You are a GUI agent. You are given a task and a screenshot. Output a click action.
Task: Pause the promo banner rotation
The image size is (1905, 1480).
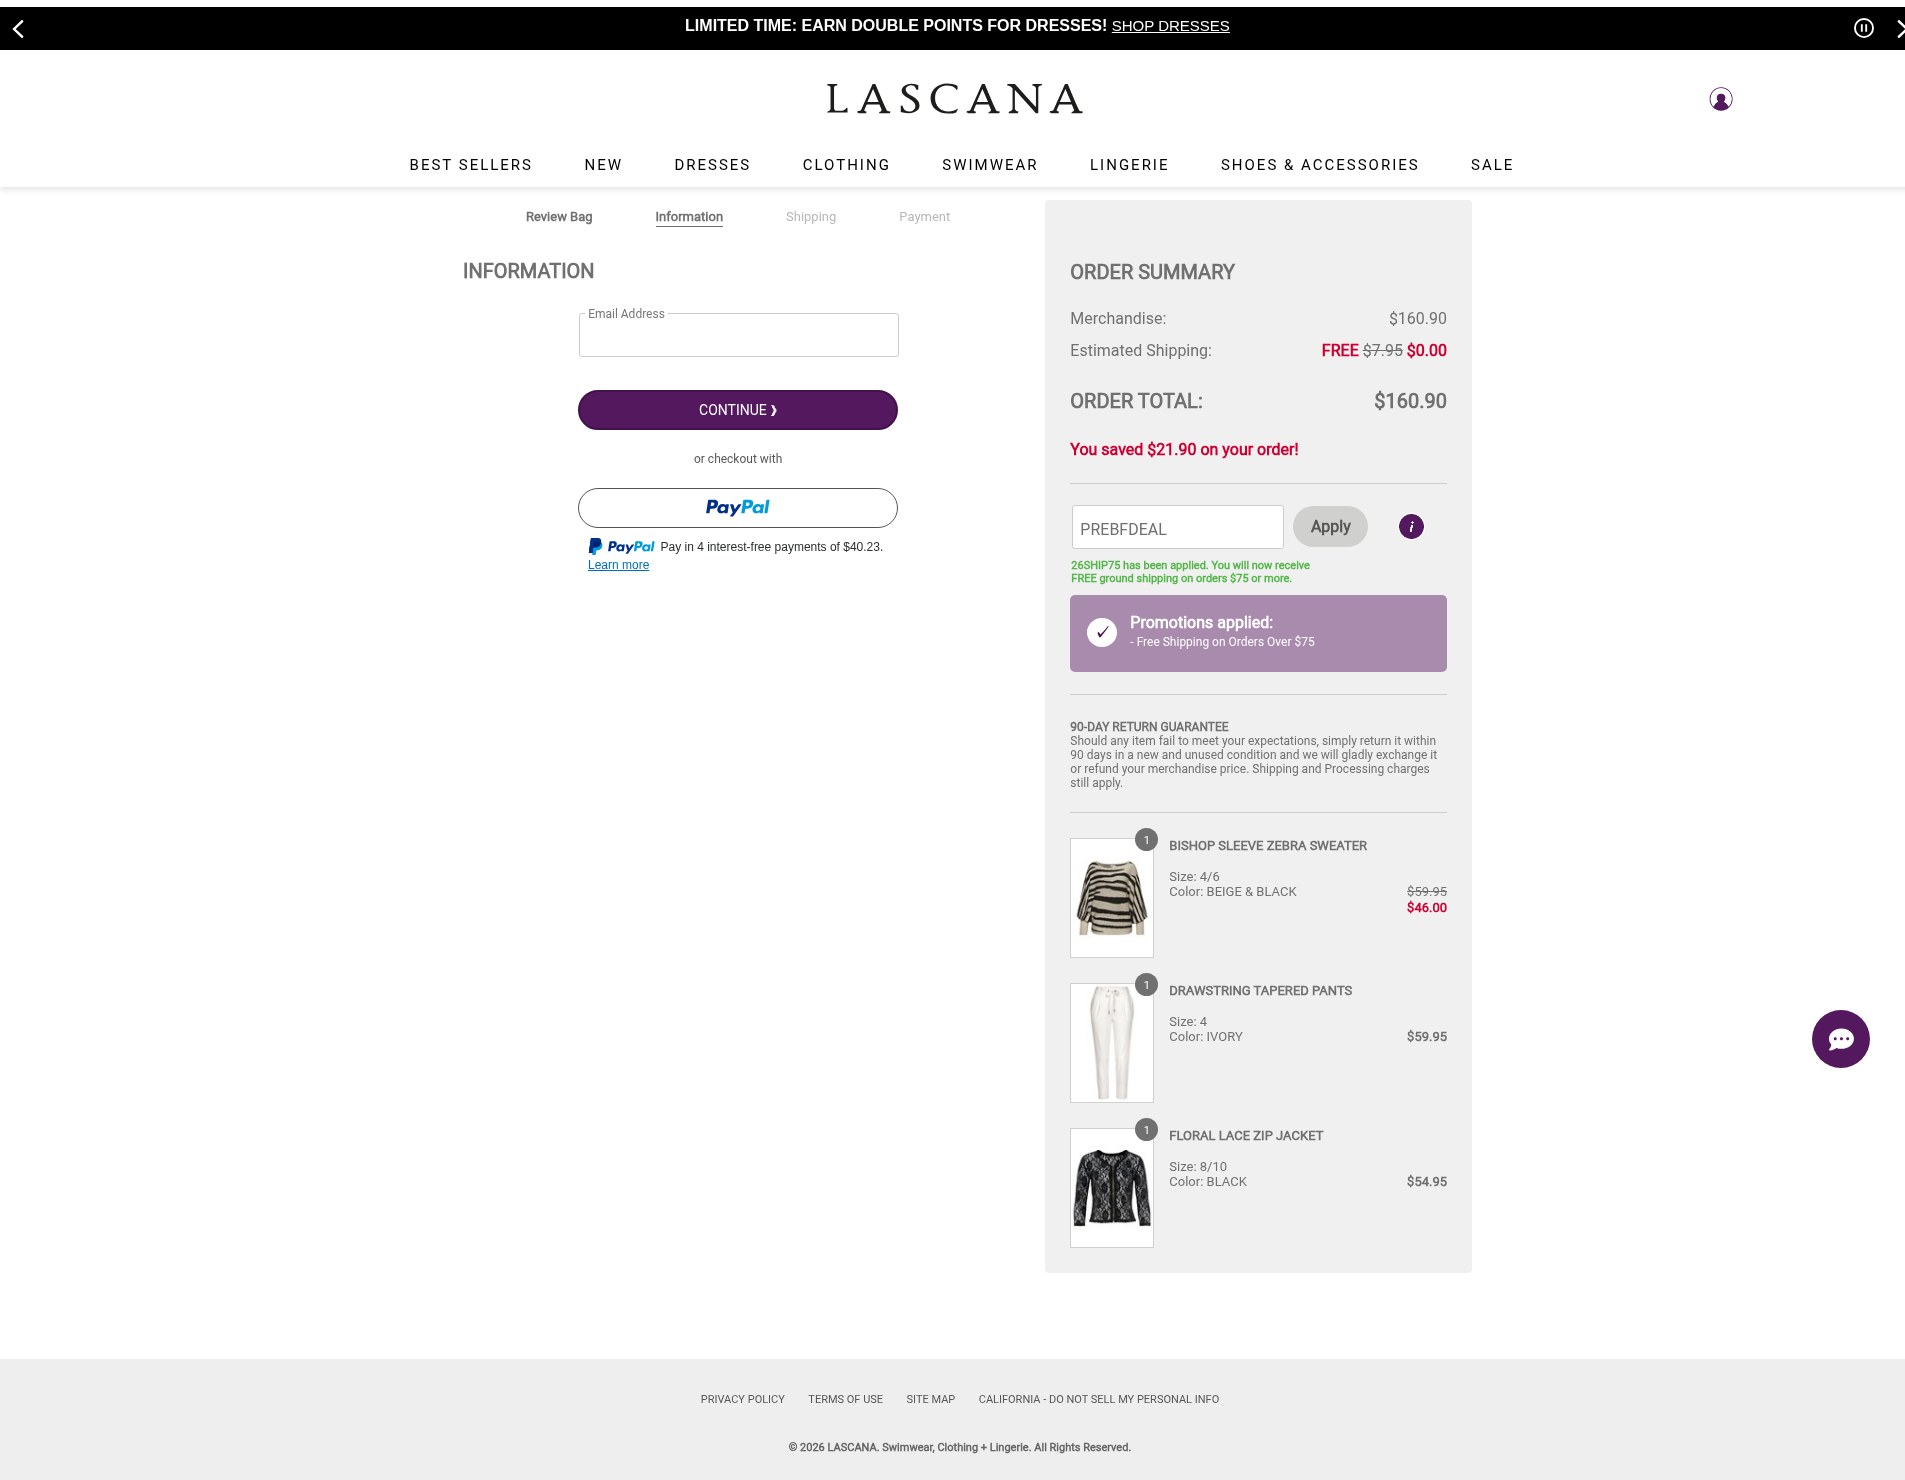coord(1863,28)
